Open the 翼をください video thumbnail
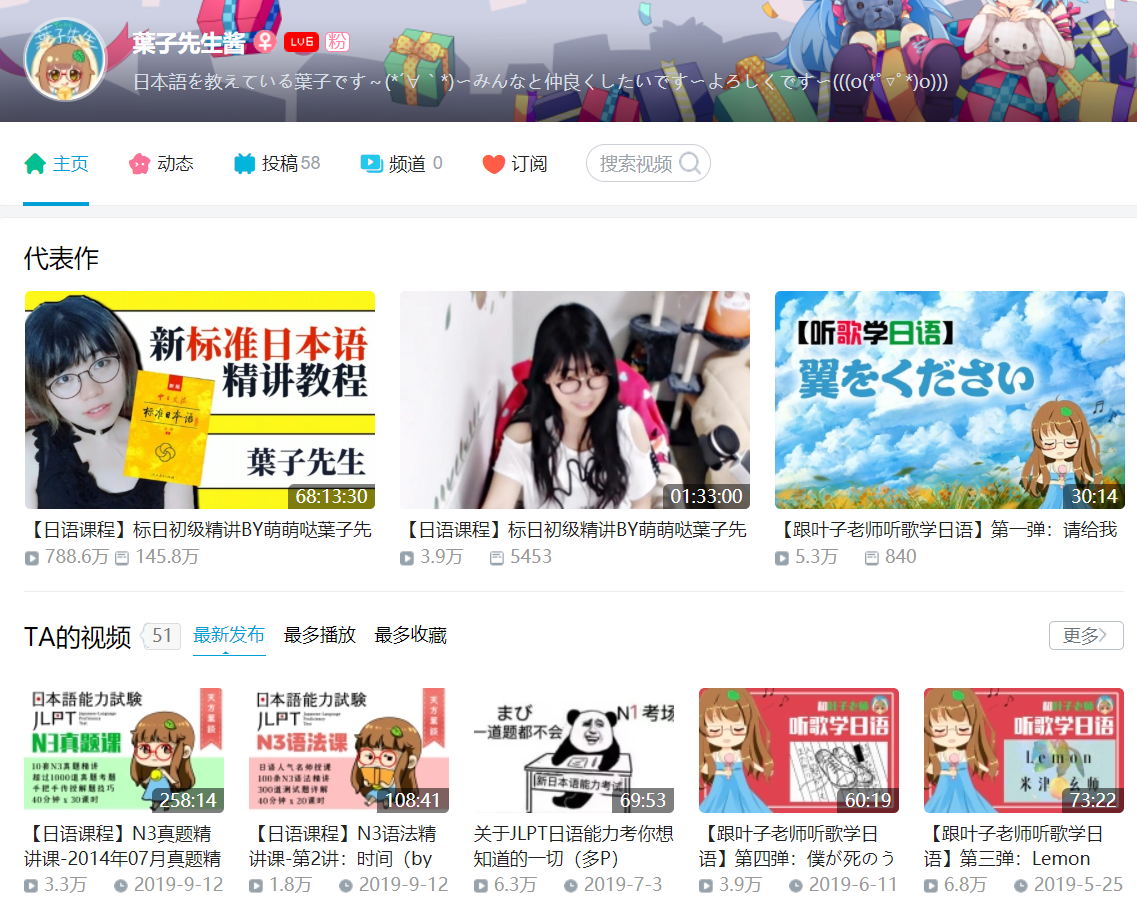This screenshot has height=906, width=1137. tap(950, 400)
